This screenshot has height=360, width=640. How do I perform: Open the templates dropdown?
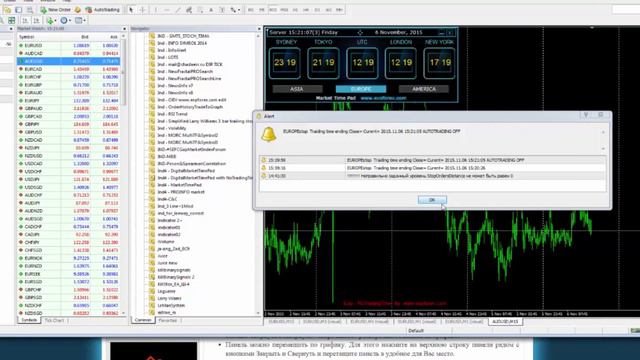(80, 20)
